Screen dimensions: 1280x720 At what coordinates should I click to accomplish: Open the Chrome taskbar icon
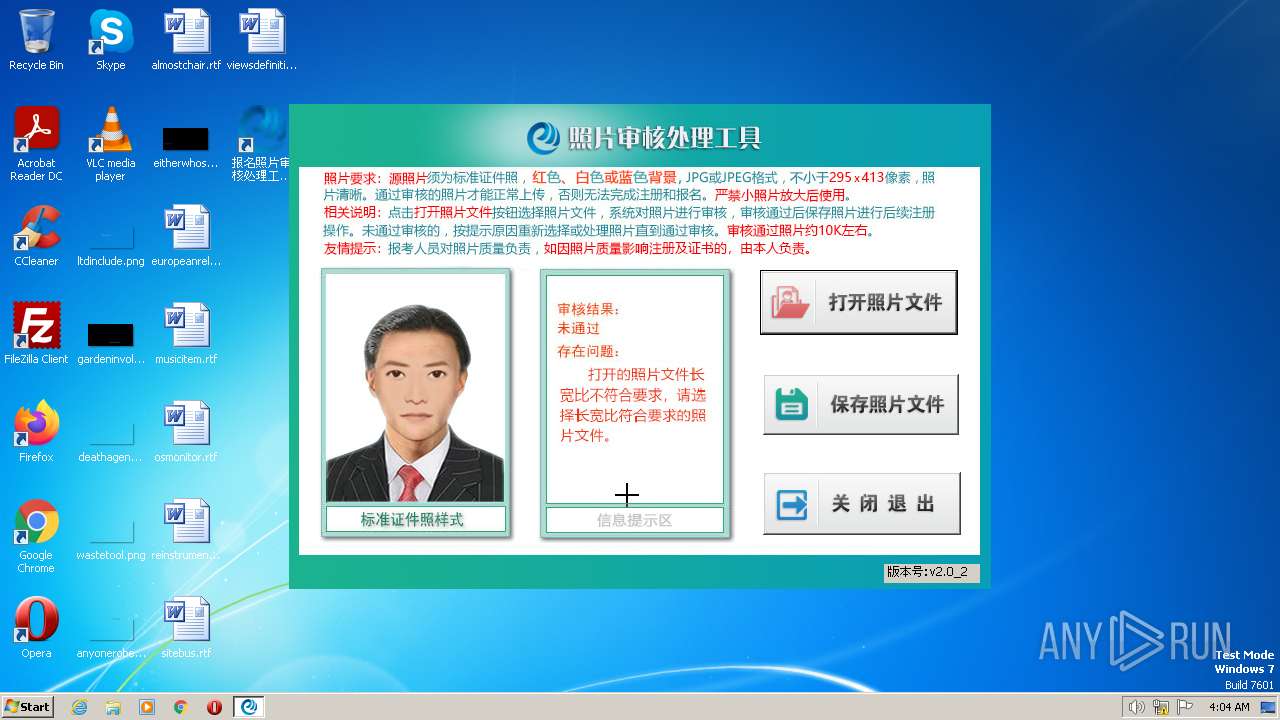pyautogui.click(x=181, y=706)
